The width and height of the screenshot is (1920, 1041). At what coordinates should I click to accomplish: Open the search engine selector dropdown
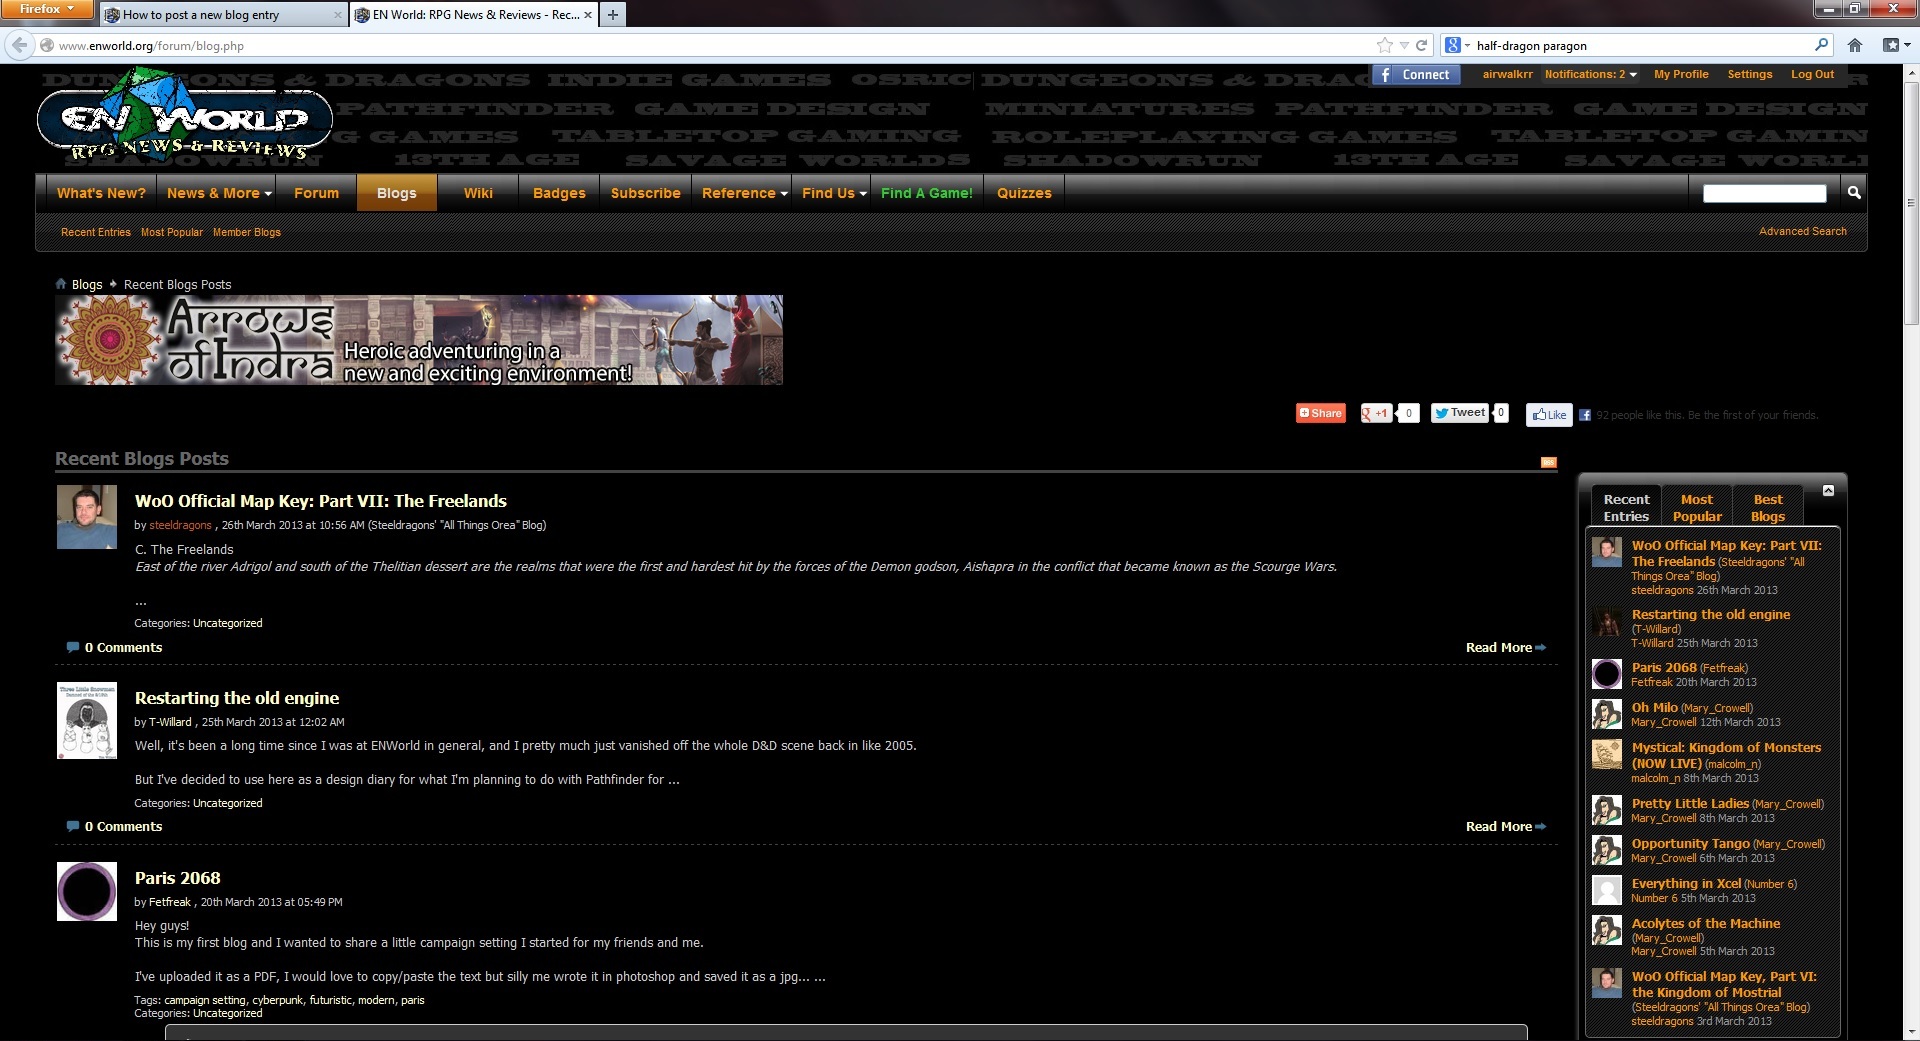[x=1458, y=45]
